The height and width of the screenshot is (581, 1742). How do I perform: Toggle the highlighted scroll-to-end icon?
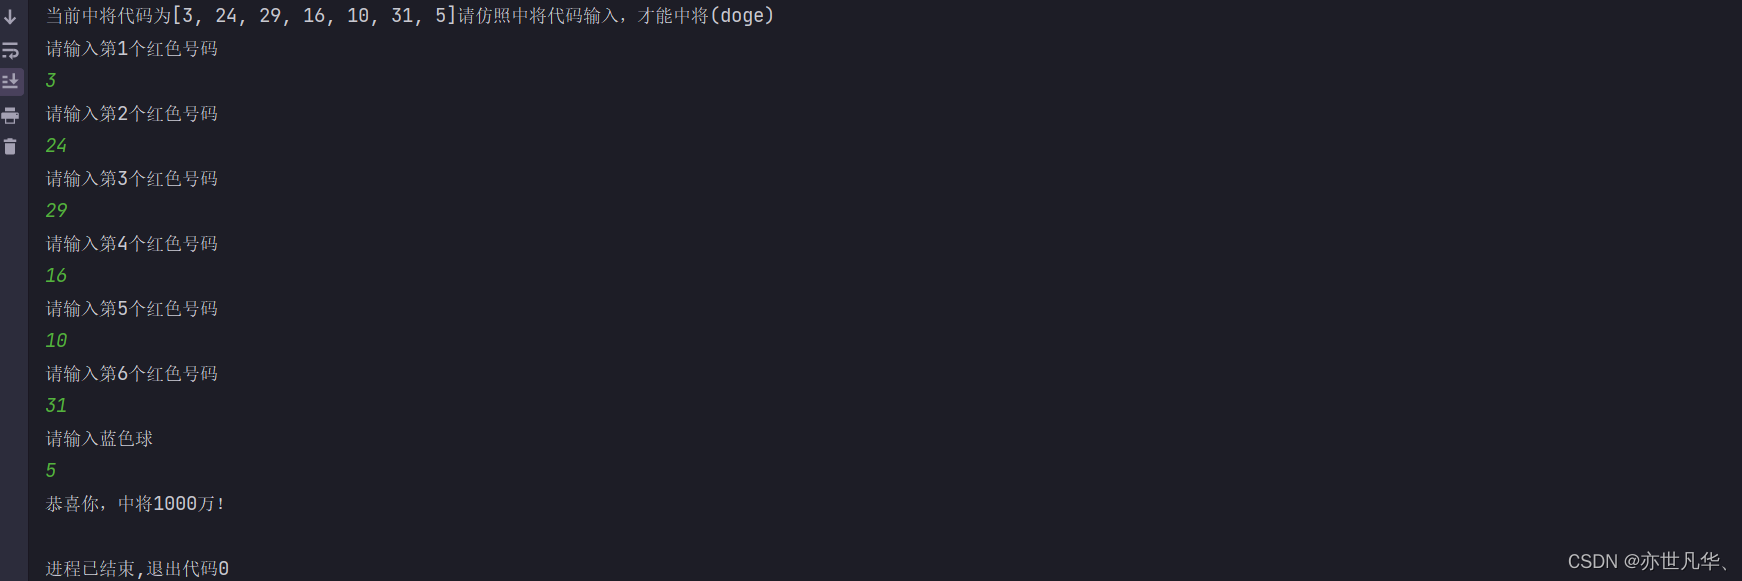point(11,82)
